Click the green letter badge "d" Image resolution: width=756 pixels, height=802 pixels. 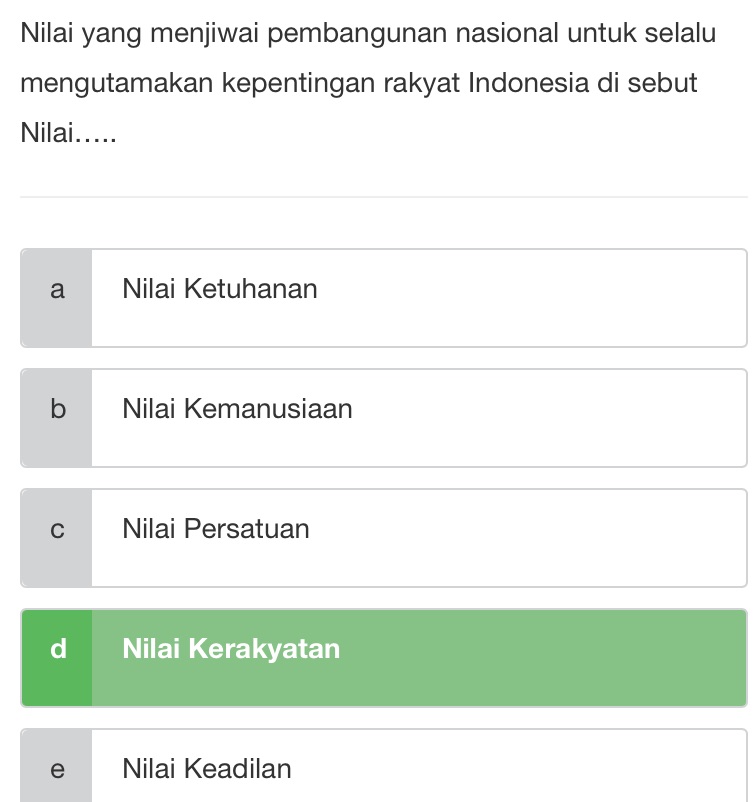point(57,649)
